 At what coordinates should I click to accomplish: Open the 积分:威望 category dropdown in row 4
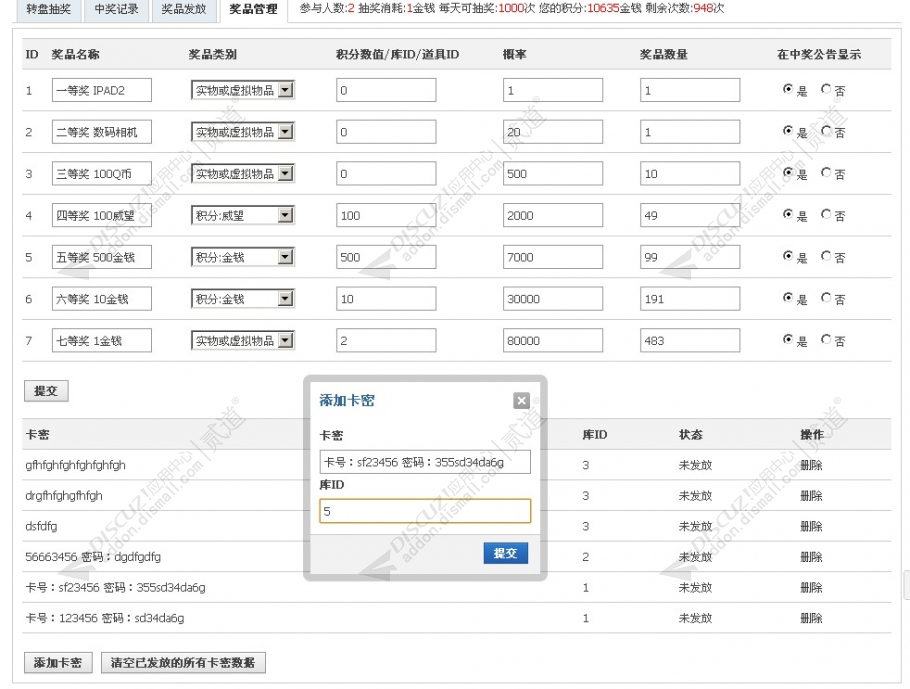coord(285,215)
